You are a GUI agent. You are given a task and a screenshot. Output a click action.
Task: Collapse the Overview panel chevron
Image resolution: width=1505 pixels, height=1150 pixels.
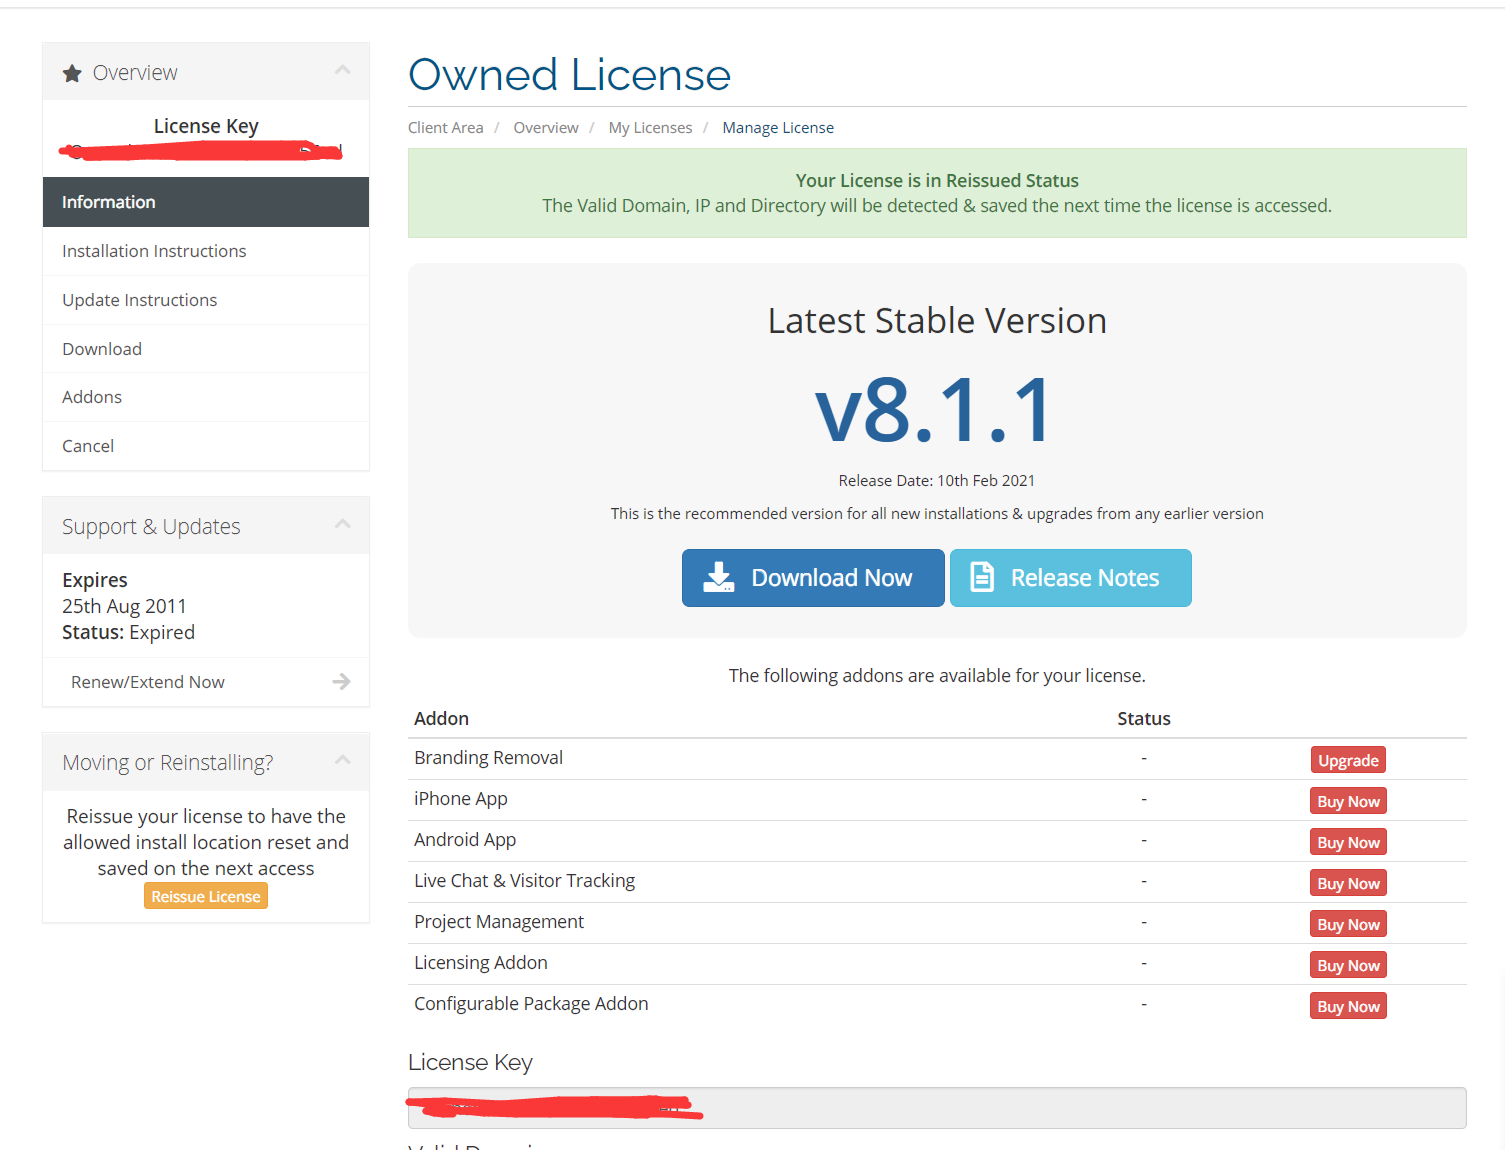pos(343,70)
